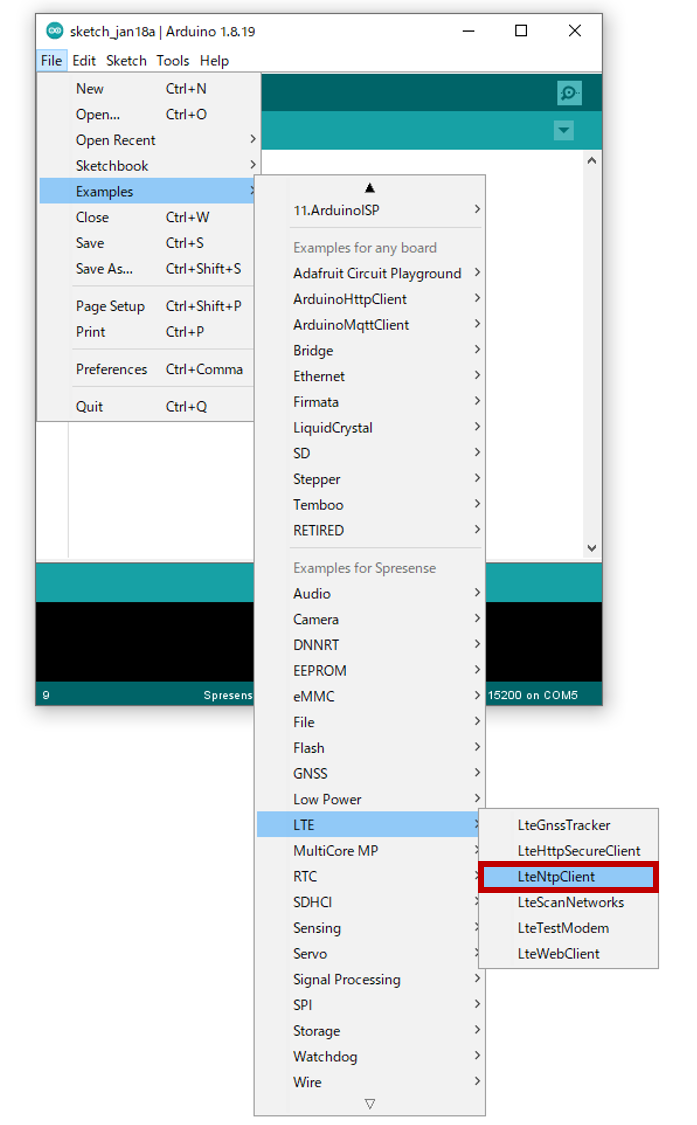Select the Examples menu entry
This screenshot has height=1125, width=697.
click(147, 192)
